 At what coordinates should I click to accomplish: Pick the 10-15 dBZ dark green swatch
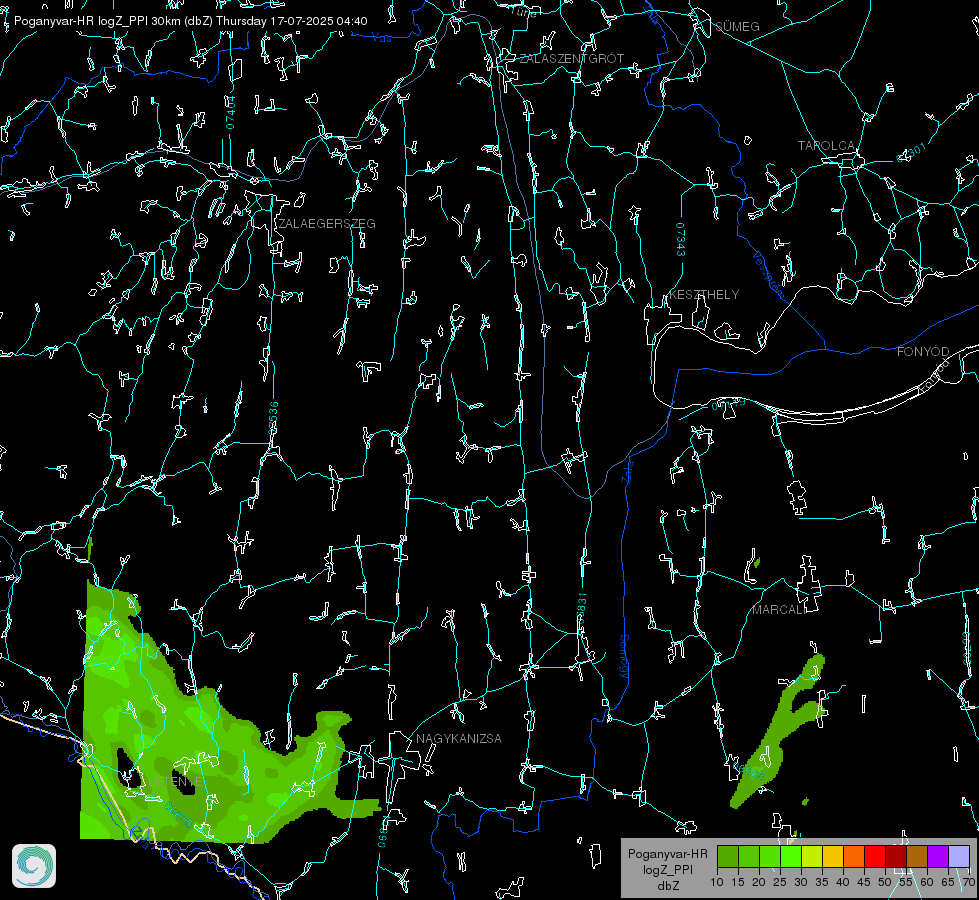click(728, 857)
